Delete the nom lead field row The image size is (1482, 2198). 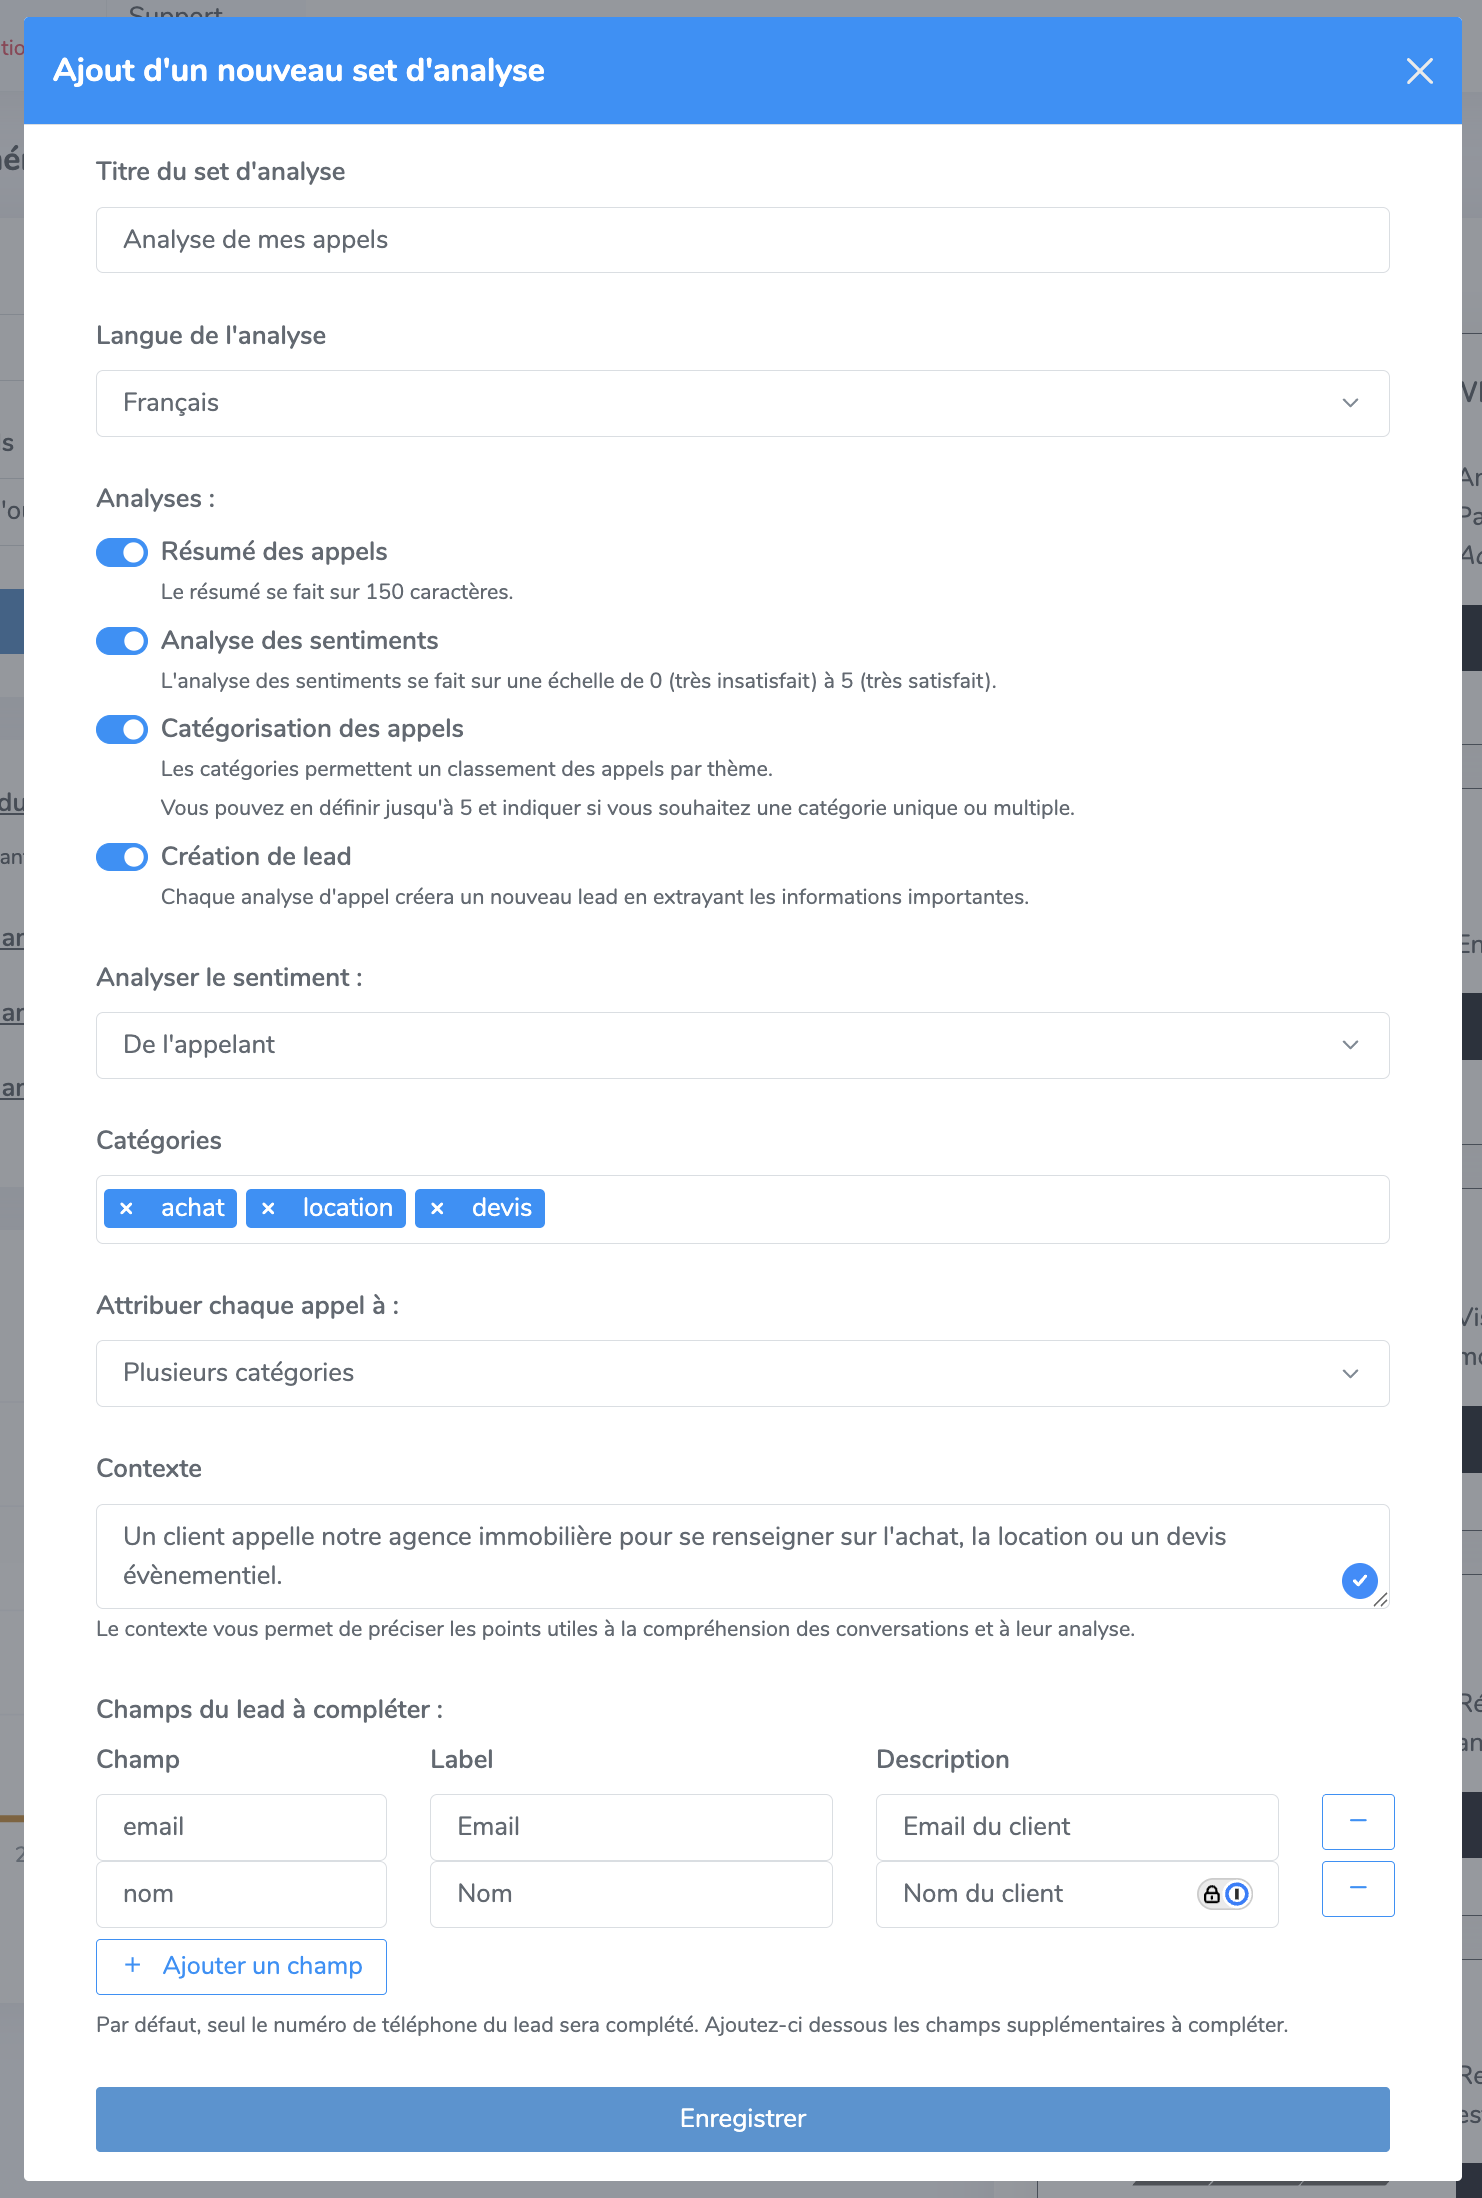pyautogui.click(x=1357, y=1888)
